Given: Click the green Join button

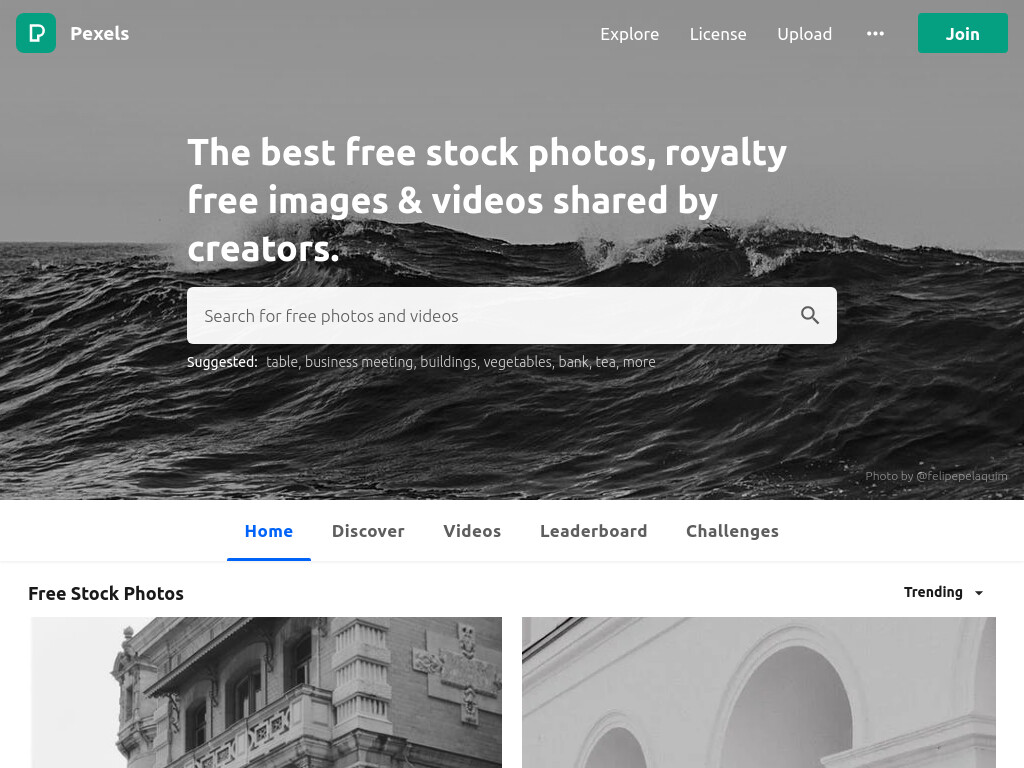Looking at the screenshot, I should 963,33.
